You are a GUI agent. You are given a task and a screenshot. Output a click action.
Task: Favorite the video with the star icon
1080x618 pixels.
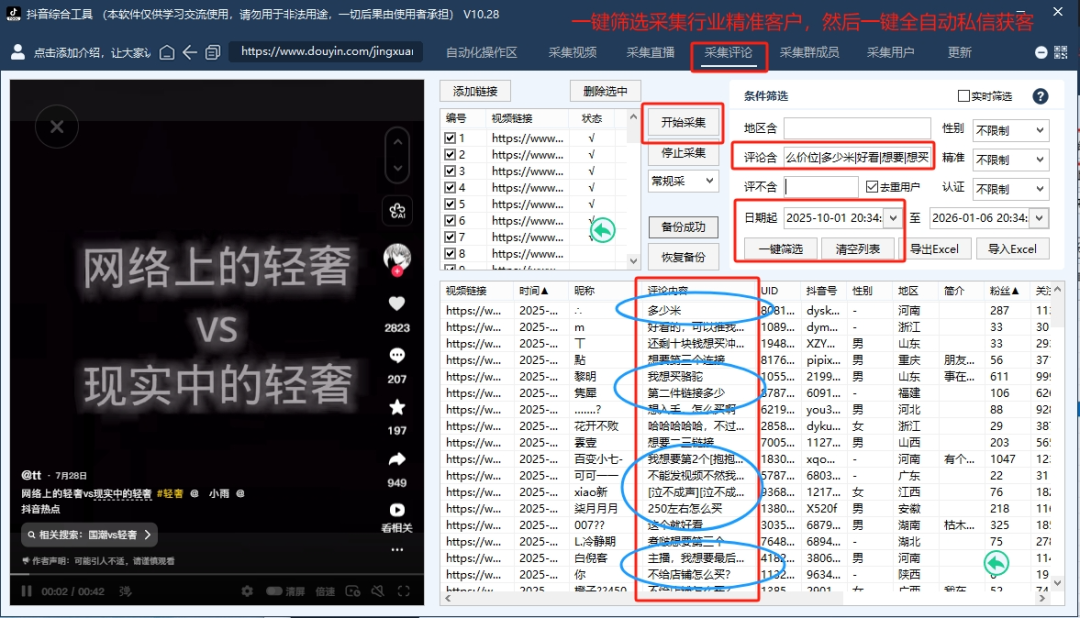pyautogui.click(x=397, y=407)
